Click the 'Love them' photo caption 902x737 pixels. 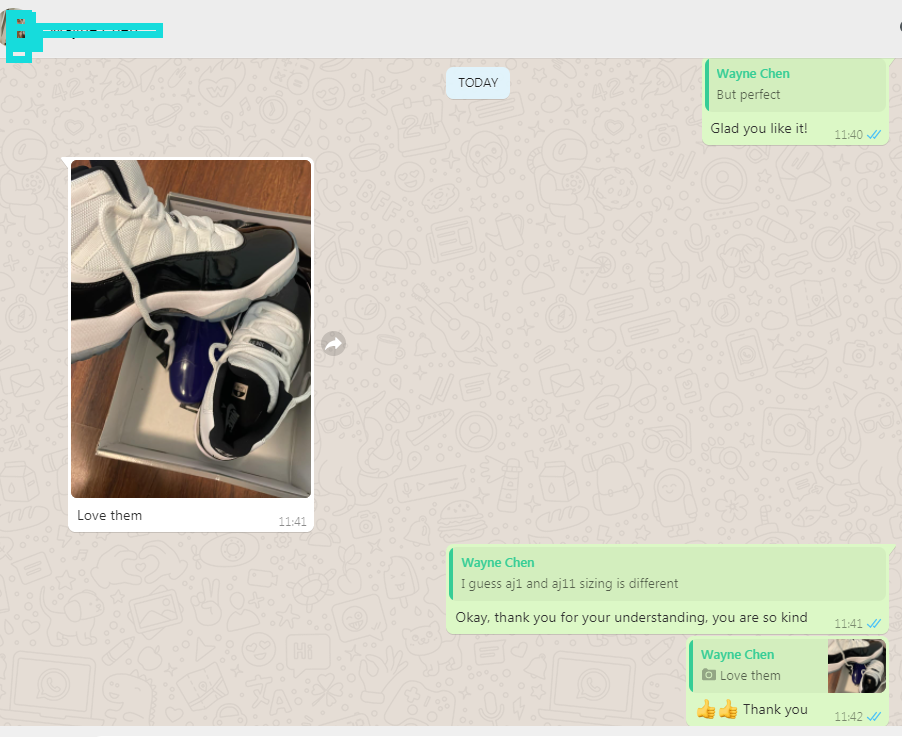point(110,516)
